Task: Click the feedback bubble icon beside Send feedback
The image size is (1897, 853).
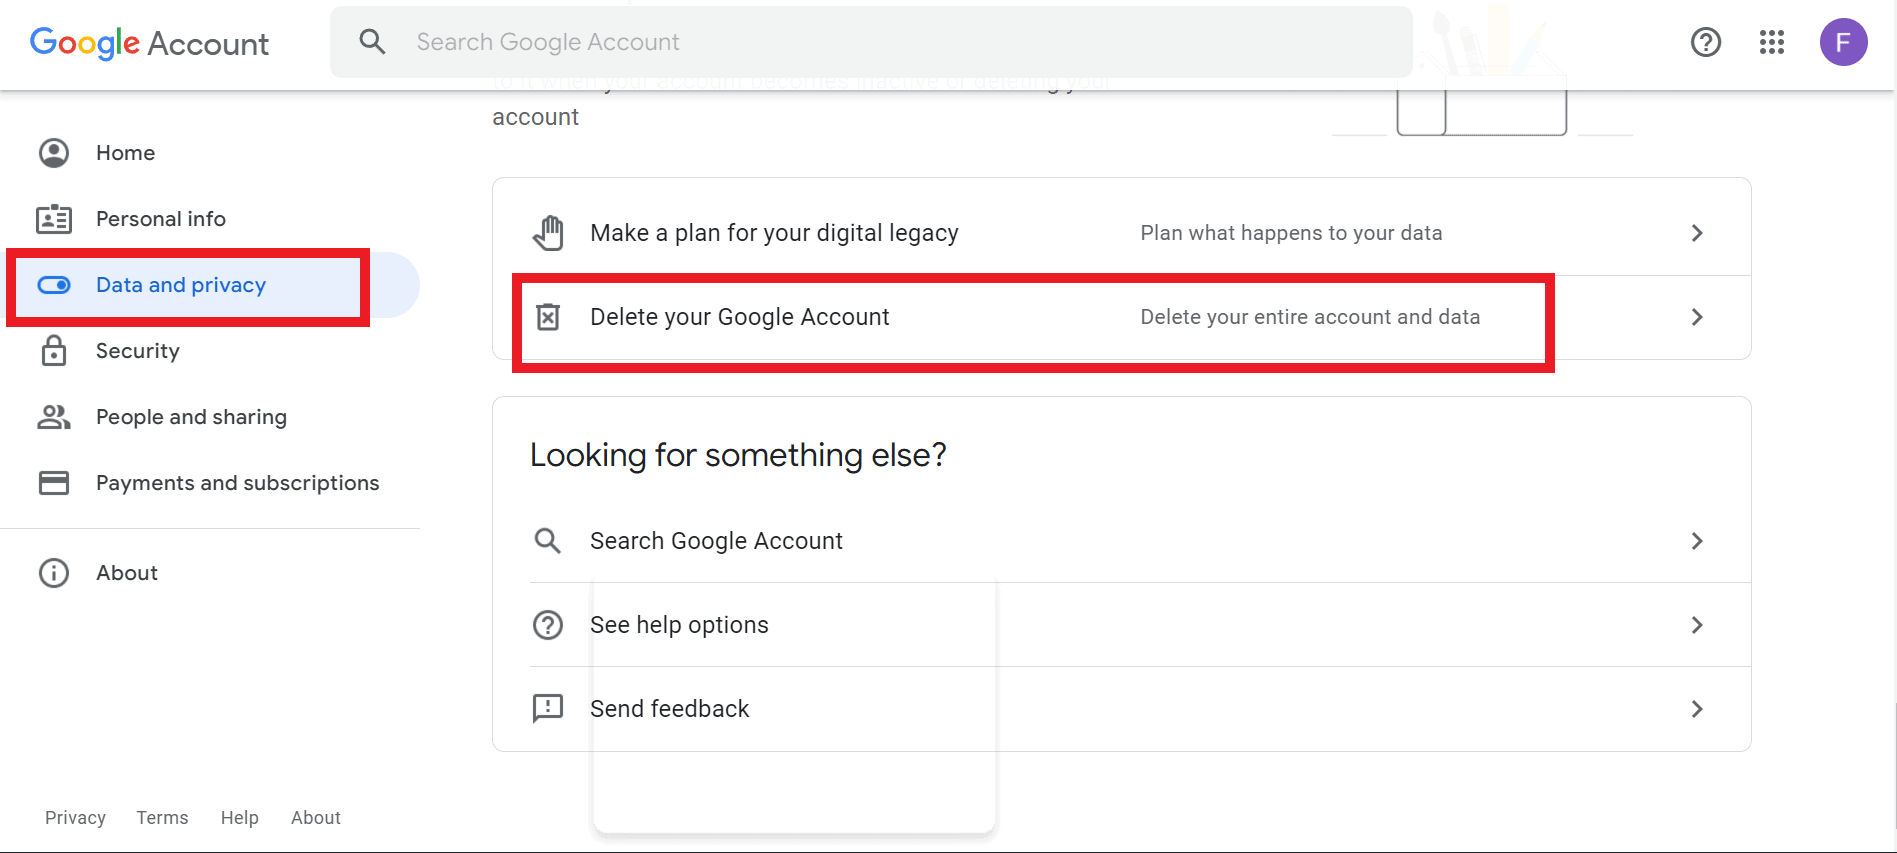Action: [548, 709]
